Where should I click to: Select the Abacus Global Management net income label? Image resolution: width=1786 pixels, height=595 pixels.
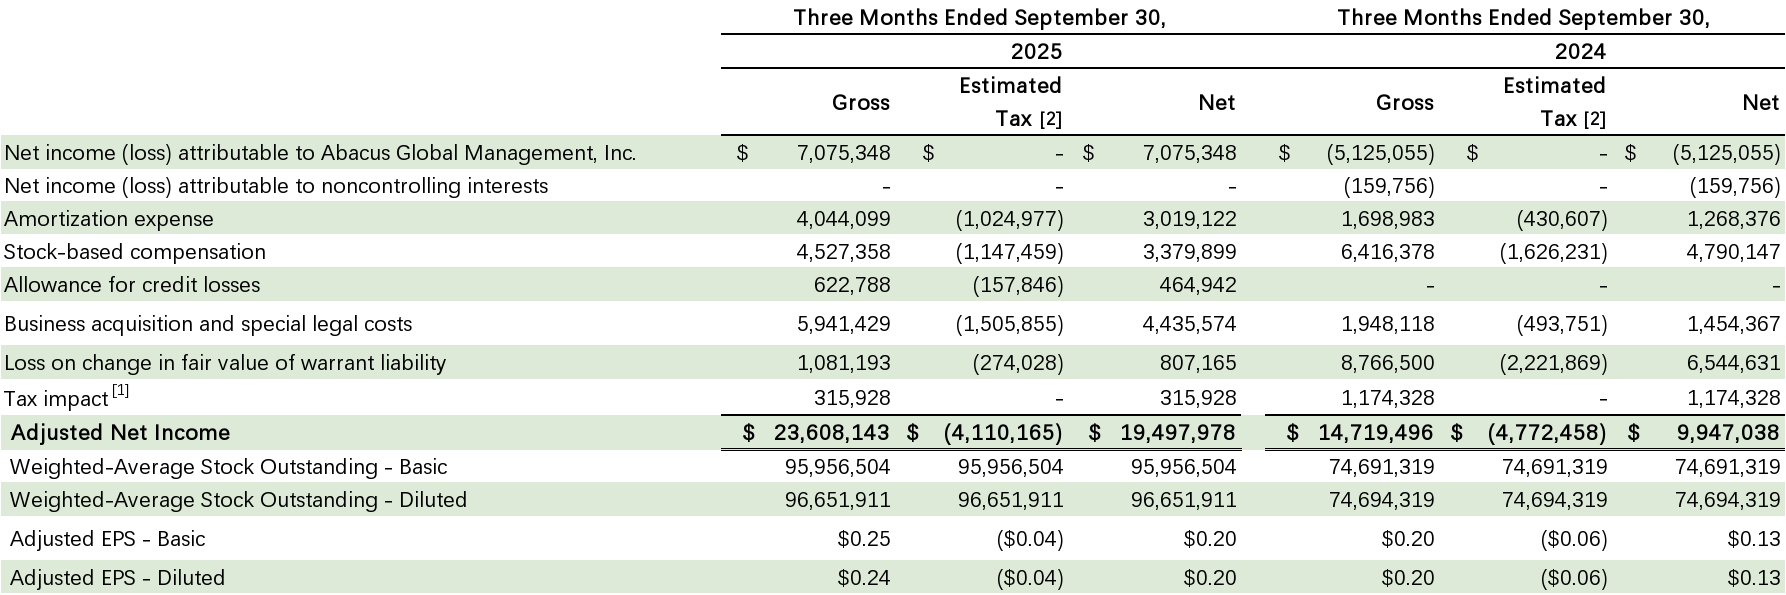point(320,153)
